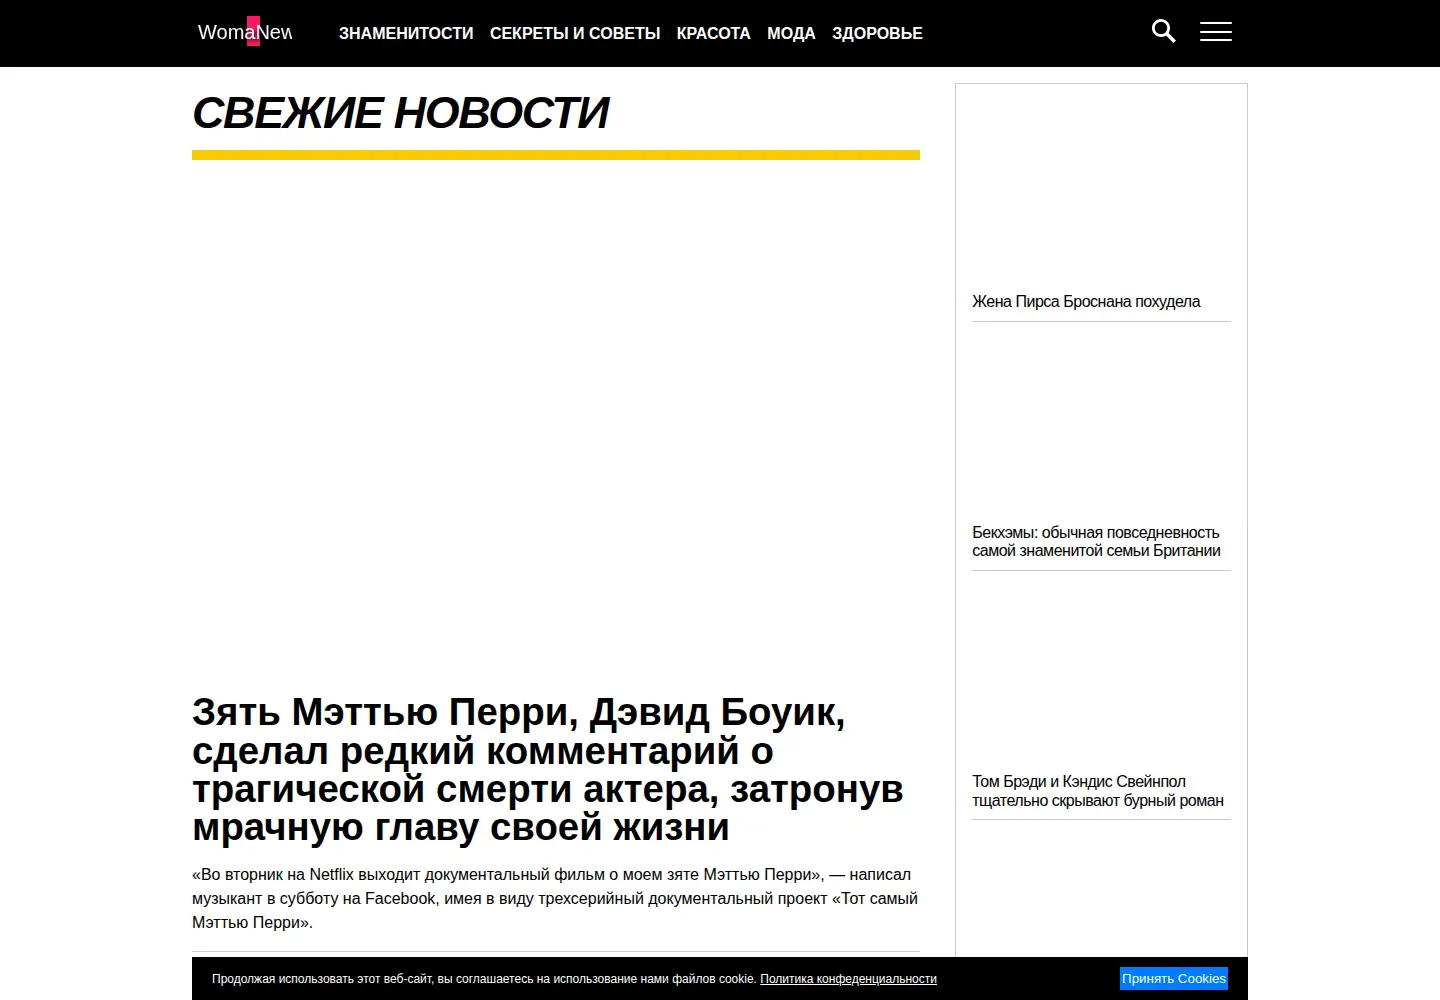
Task: Click the excerpt beginning «Во вторник на Netflix
Action: click(x=555, y=899)
